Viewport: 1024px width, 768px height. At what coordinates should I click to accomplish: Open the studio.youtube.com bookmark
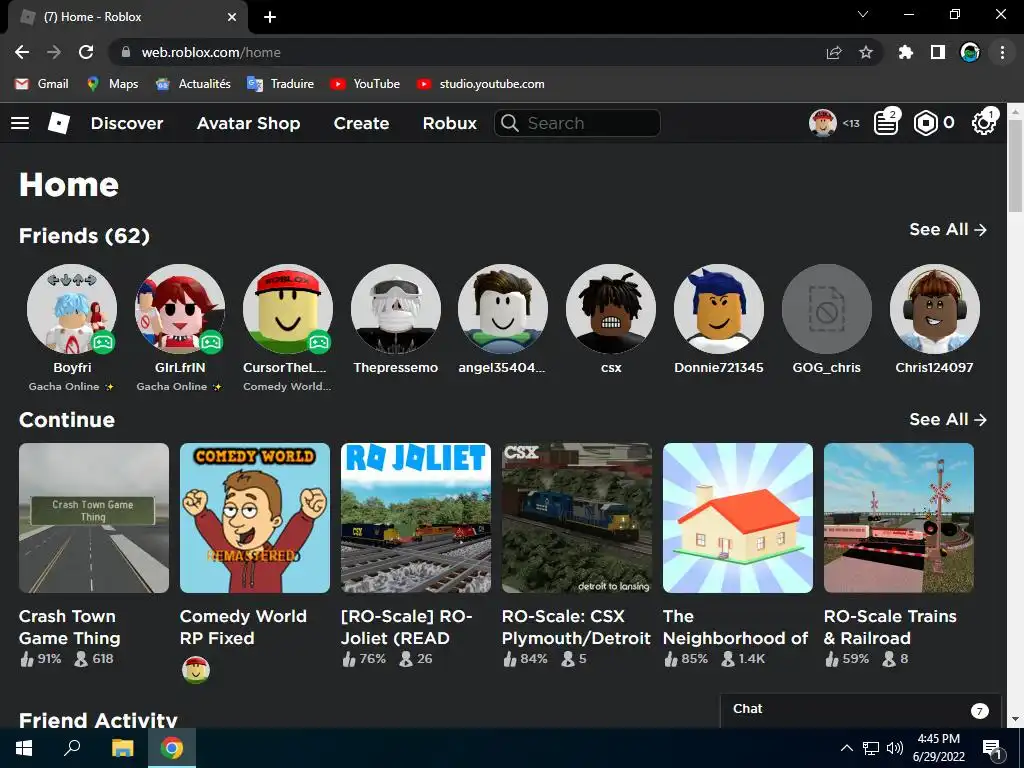tap(481, 84)
